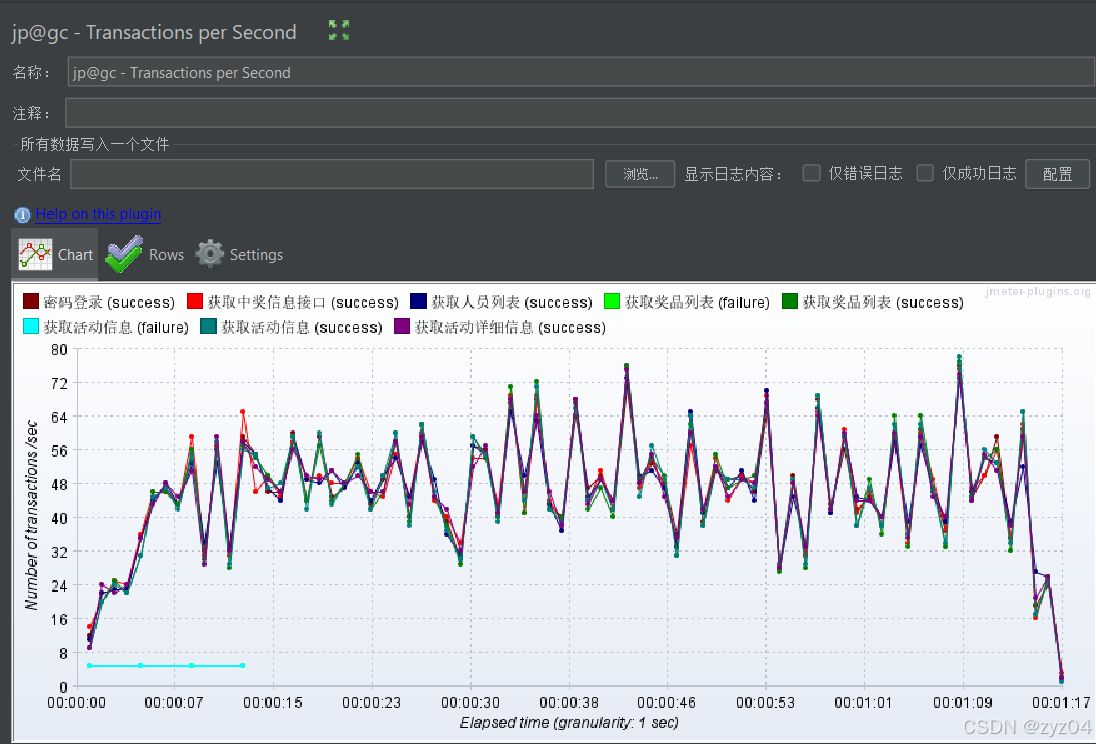Click the 浏览... browse button

coord(640,174)
